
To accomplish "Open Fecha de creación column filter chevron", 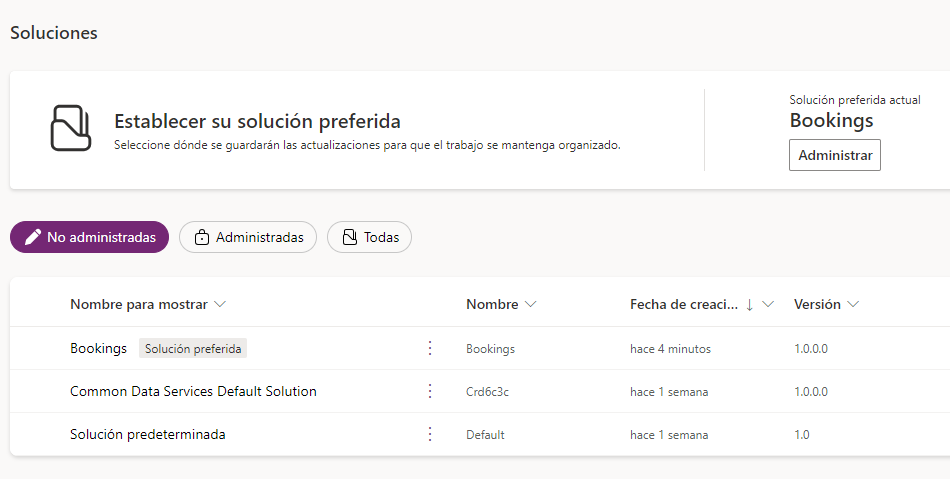I will 768,304.
